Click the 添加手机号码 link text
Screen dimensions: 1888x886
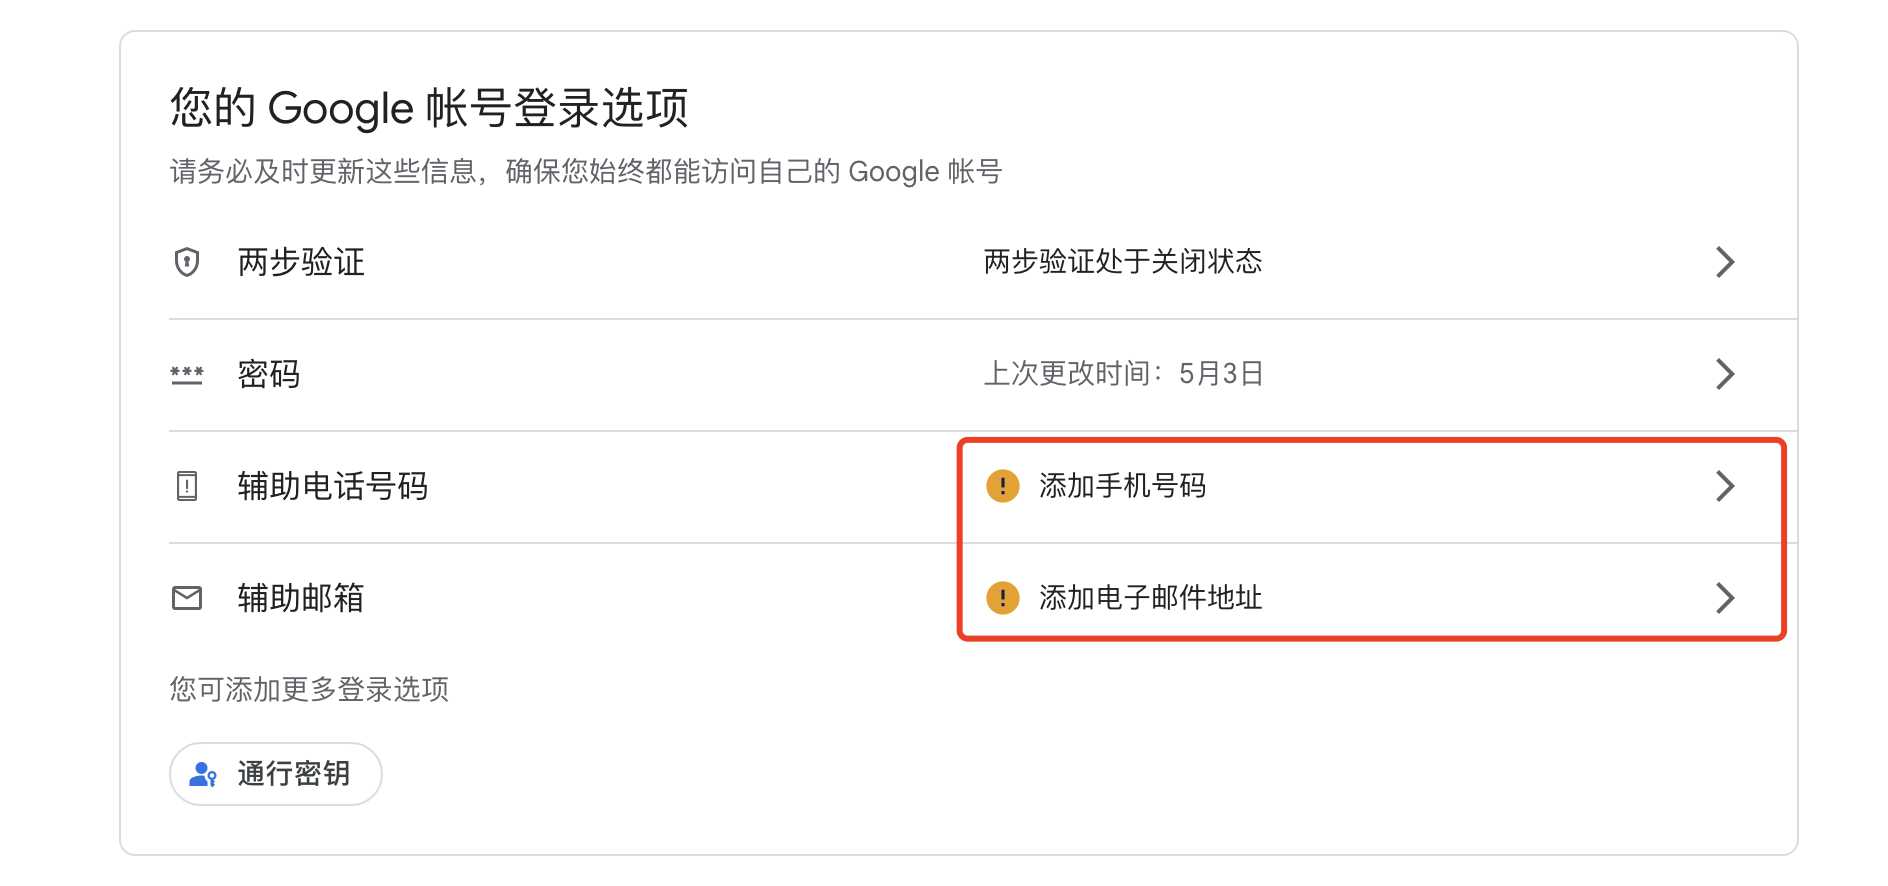tap(1122, 486)
